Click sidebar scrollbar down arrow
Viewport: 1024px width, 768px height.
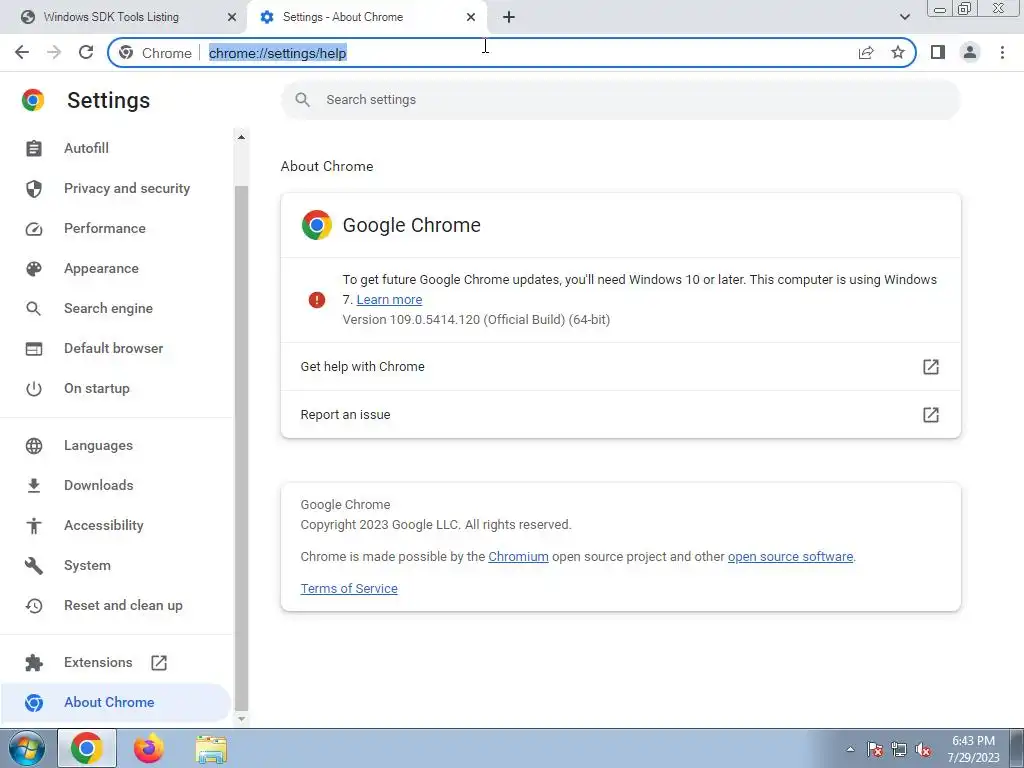click(241, 718)
